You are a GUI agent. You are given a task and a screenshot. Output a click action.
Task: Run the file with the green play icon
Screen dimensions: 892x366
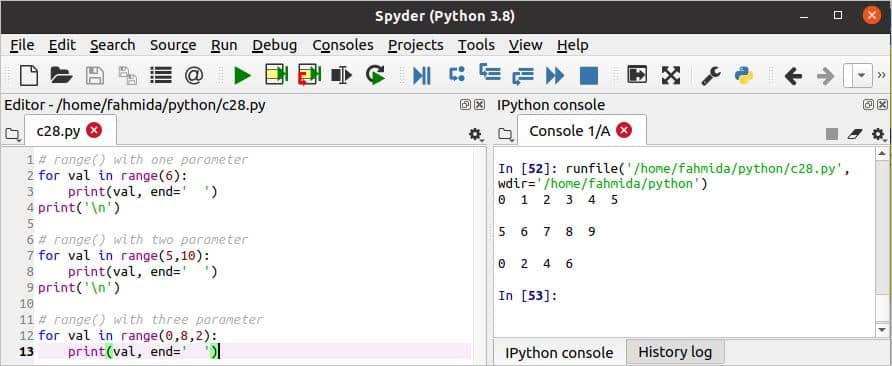pyautogui.click(x=243, y=75)
